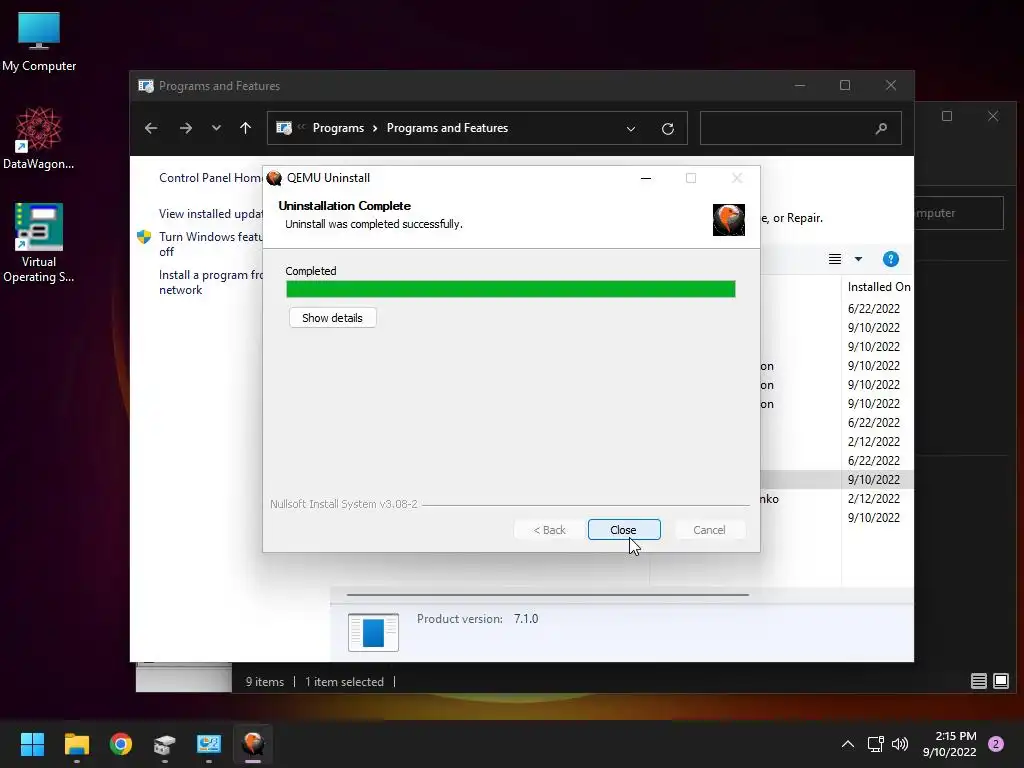Open Install a program from the network

210,282
